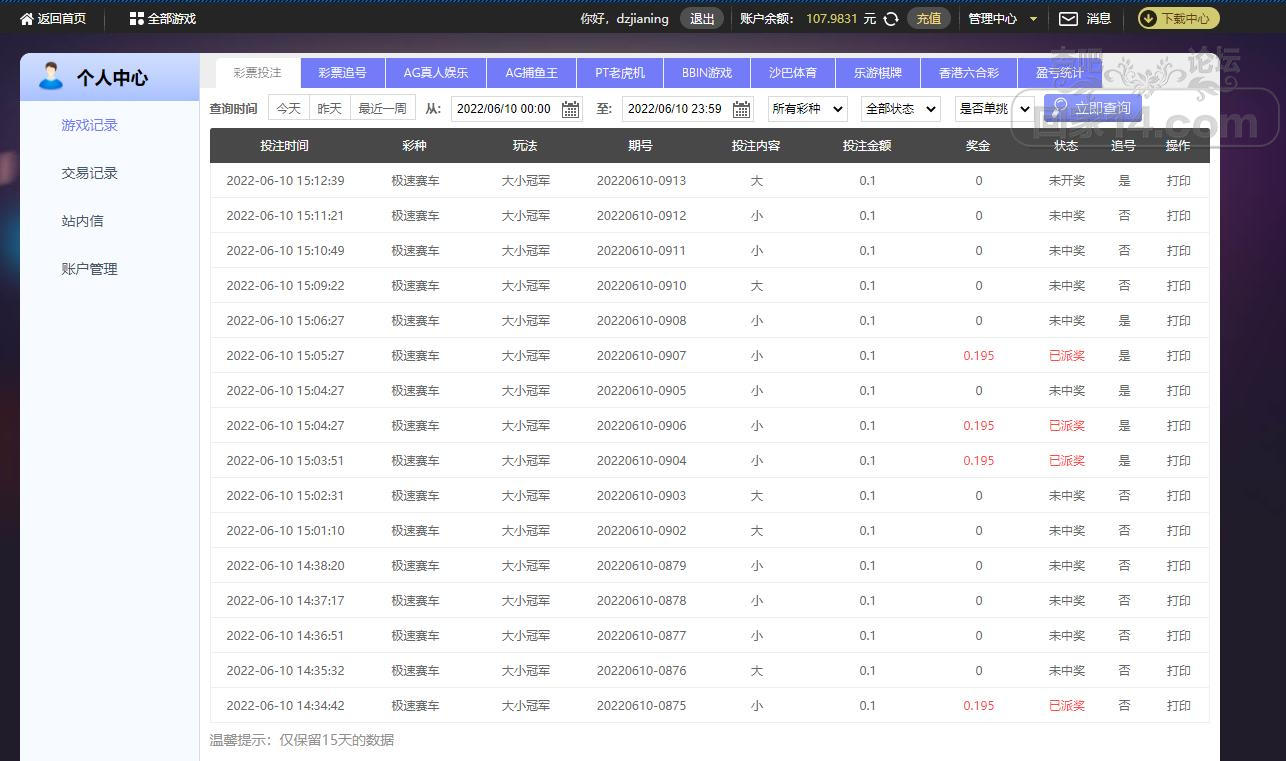Switch to the 盈亏统计 tab
Screen dimensions: 1286x761
(x=1060, y=73)
